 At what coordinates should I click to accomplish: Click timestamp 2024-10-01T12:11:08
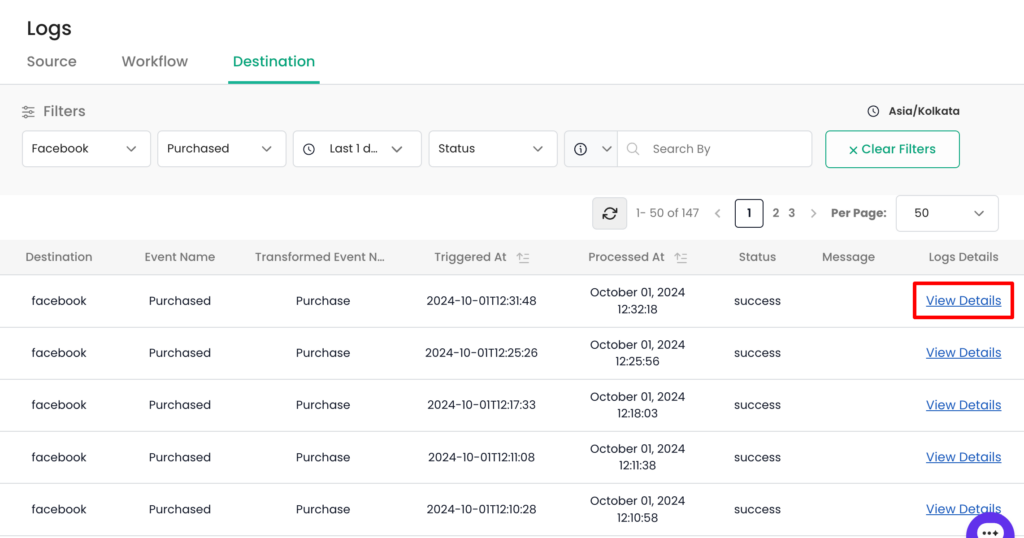click(481, 457)
